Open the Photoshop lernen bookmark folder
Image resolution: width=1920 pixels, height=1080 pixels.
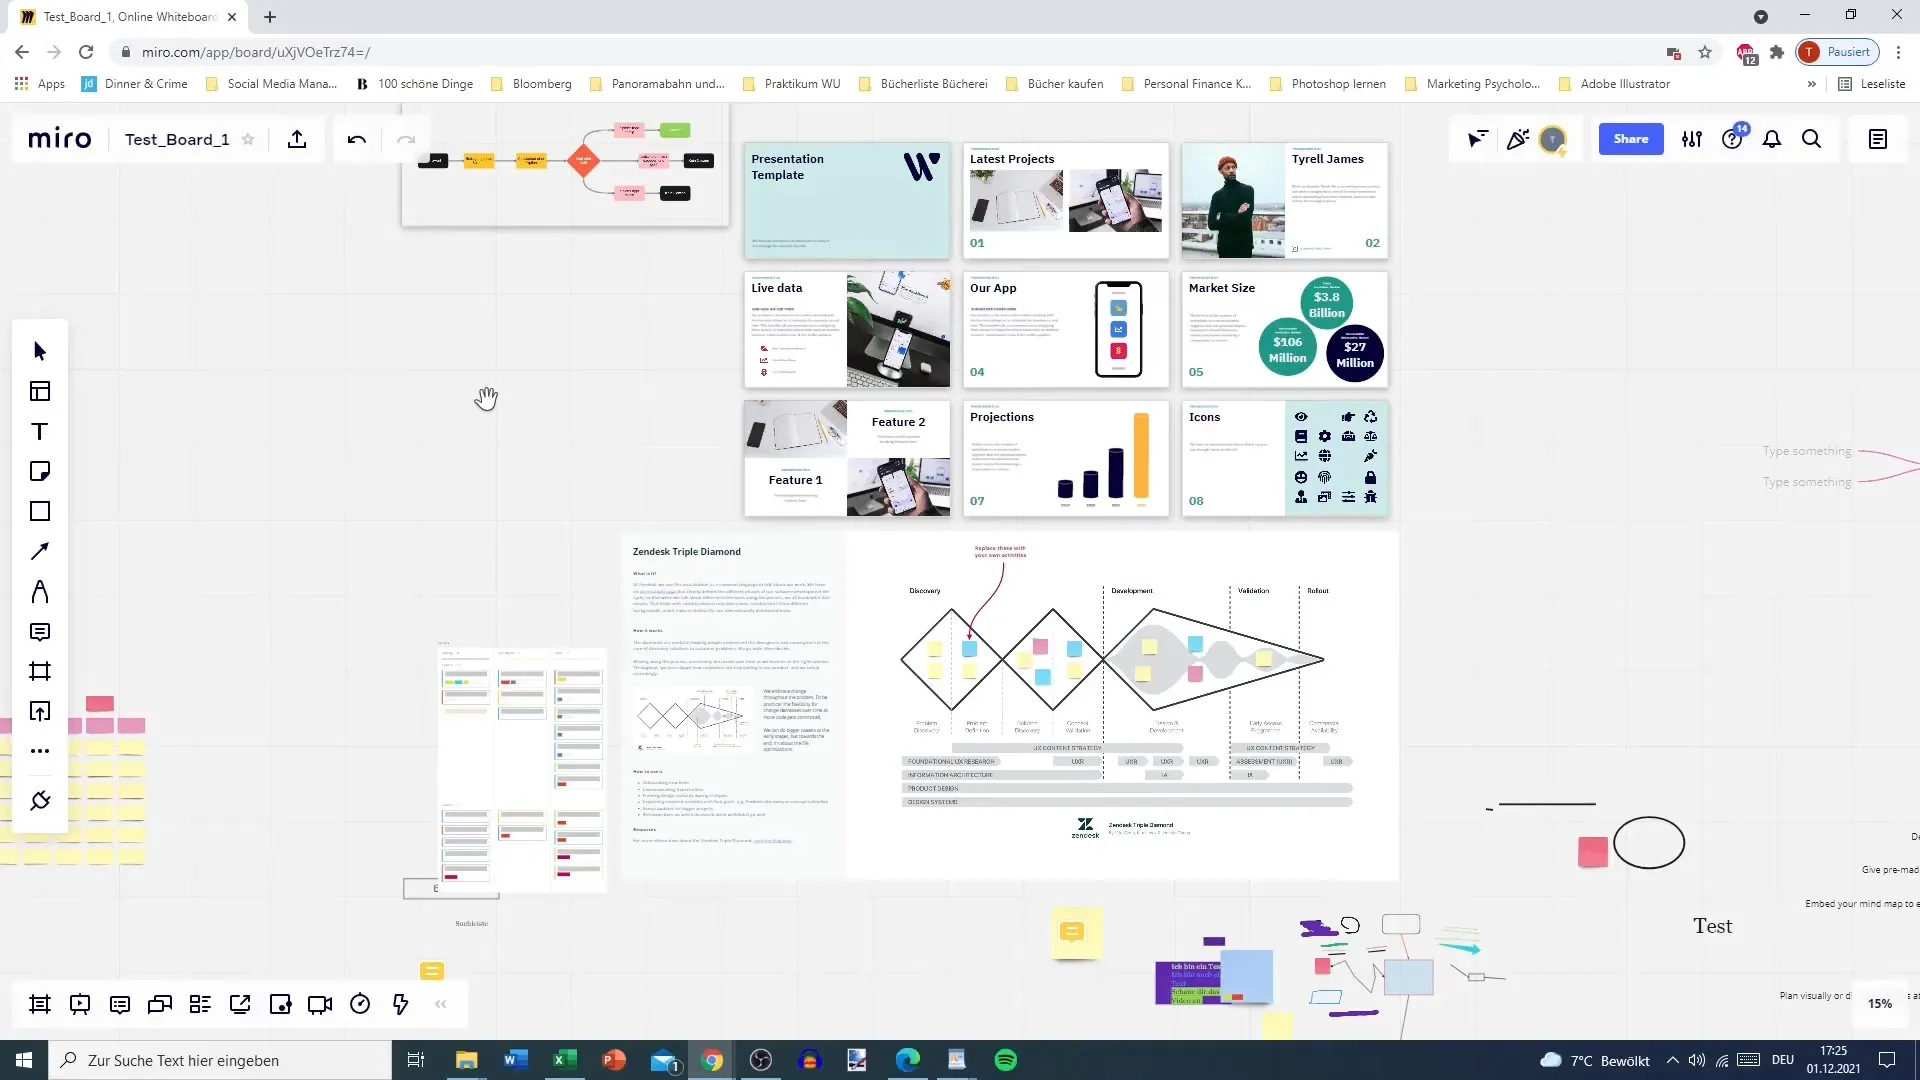pos(1327,84)
